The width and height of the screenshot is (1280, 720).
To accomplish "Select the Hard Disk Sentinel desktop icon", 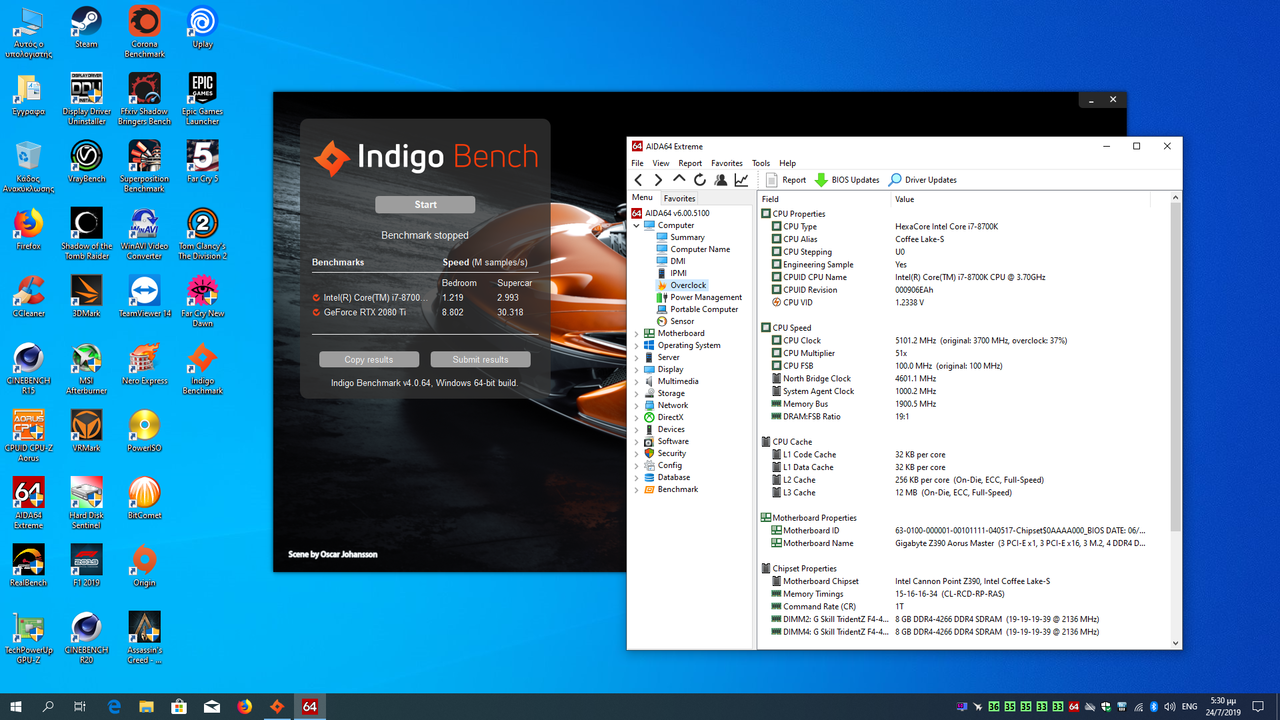I will [86, 503].
